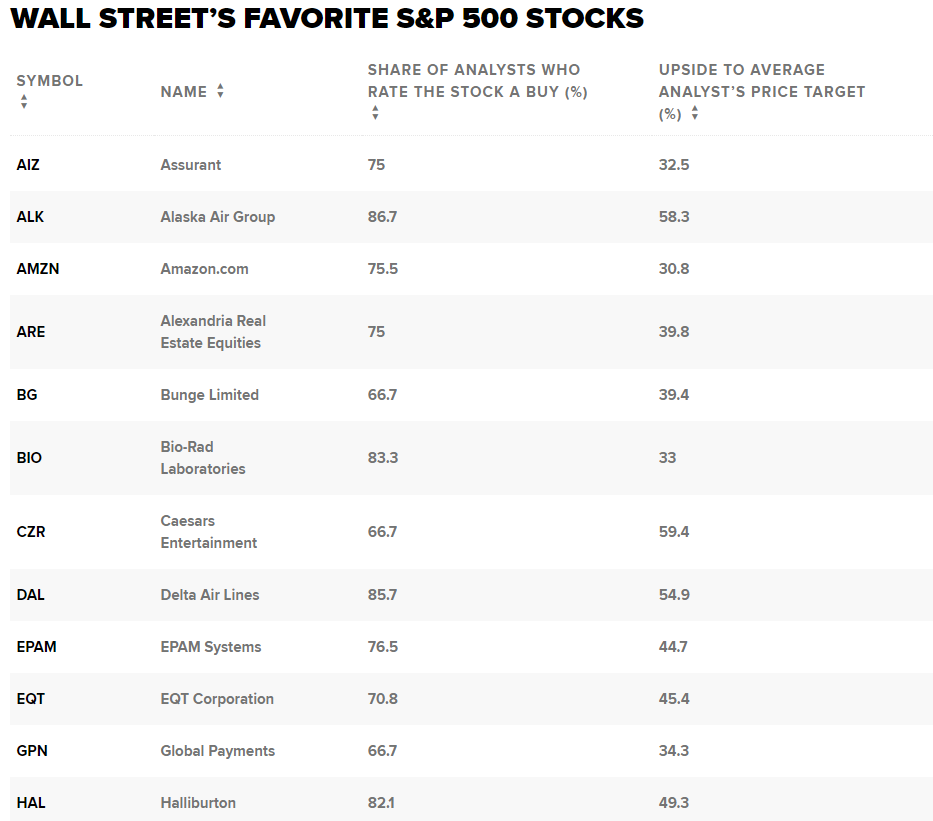Click sort arrows beside Upside price target (%)
Screen dimensions: 933x821
(694, 113)
